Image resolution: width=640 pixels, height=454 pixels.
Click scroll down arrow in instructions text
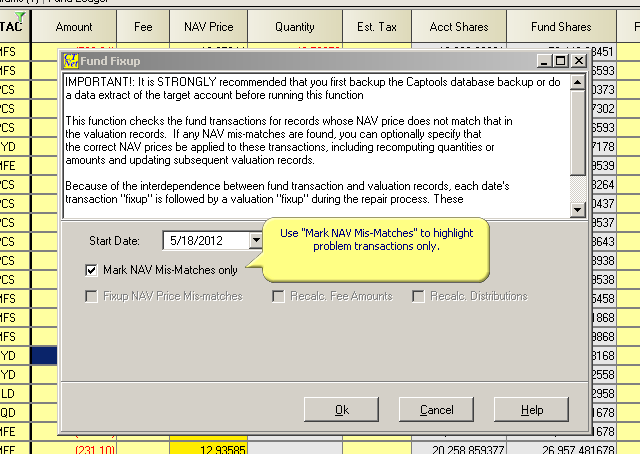click(x=579, y=209)
